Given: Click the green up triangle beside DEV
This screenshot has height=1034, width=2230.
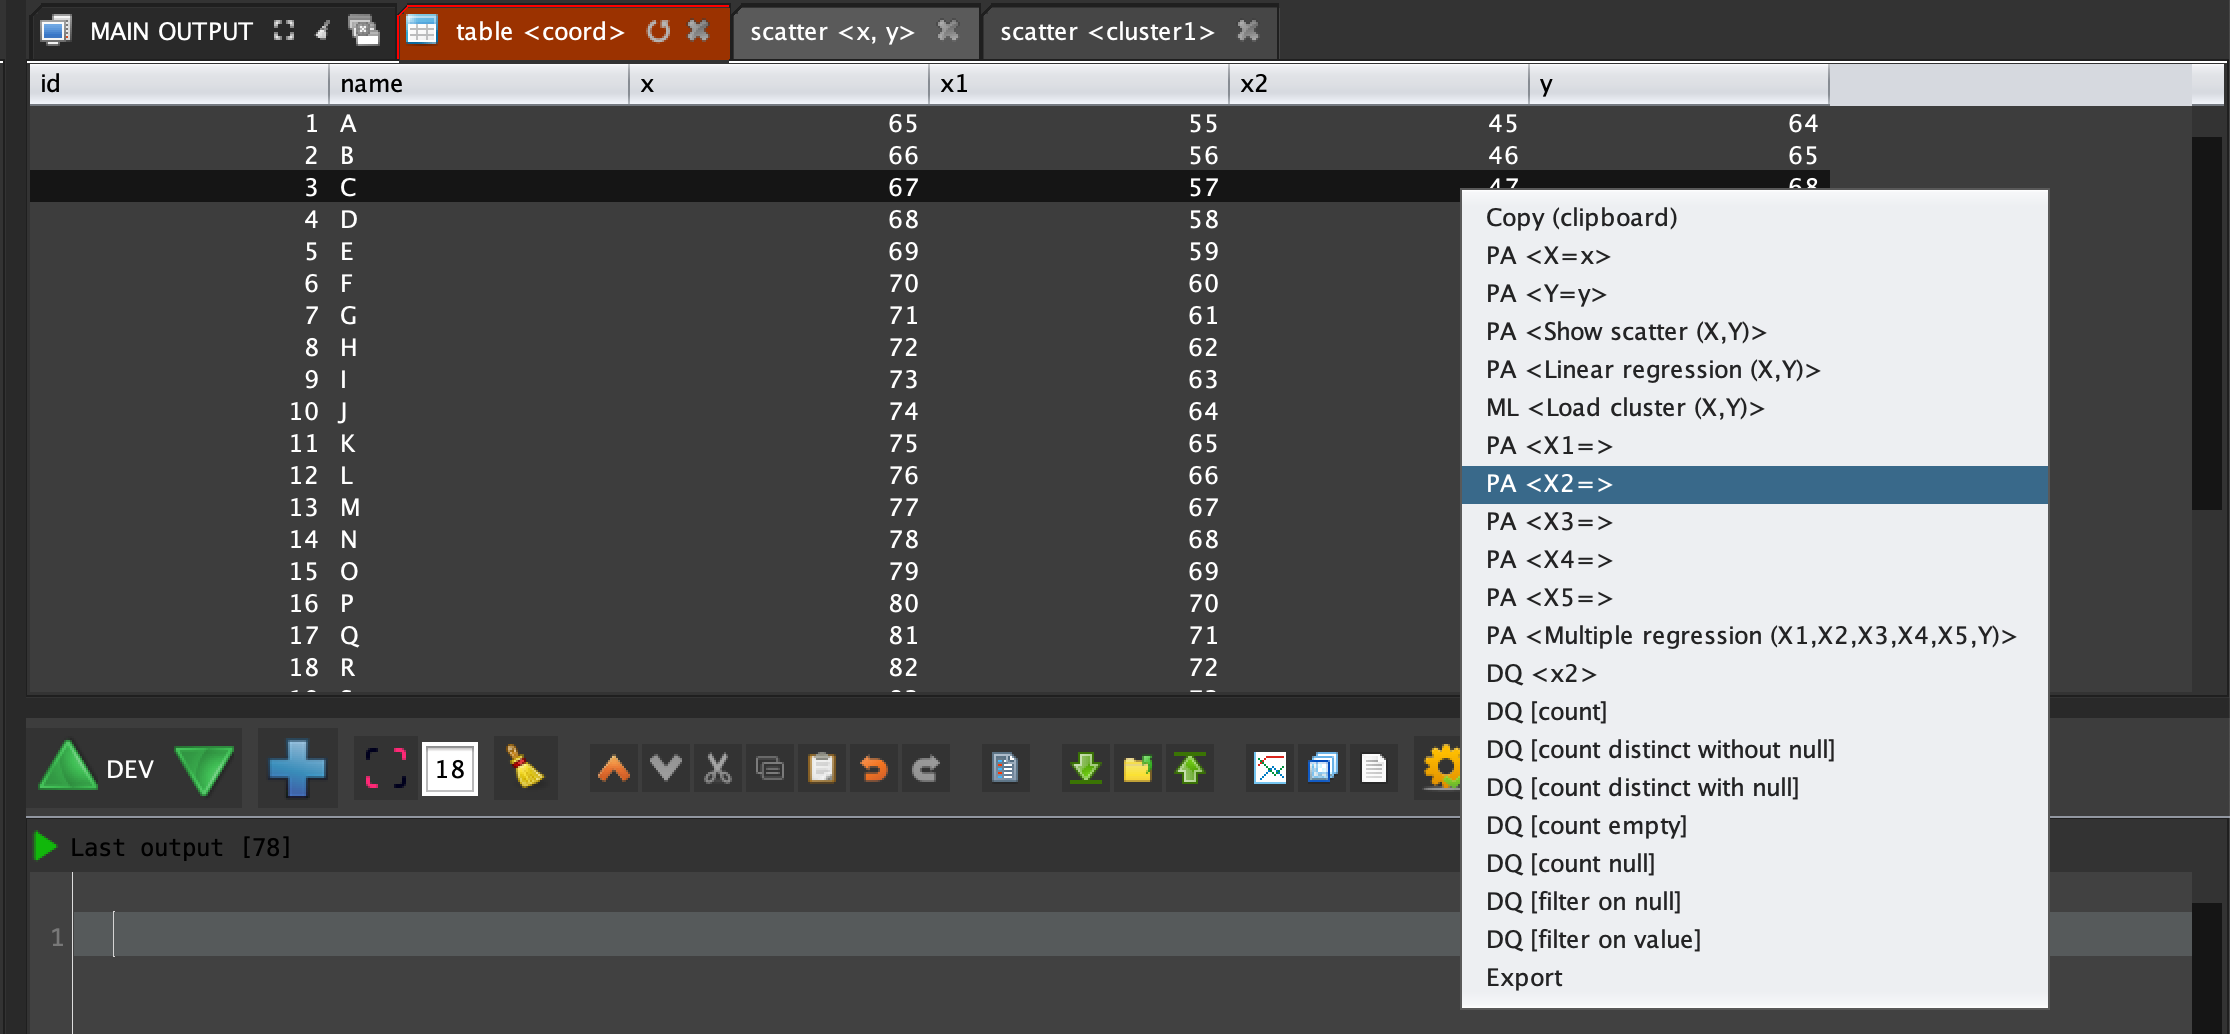Looking at the screenshot, I should pyautogui.click(x=67, y=768).
